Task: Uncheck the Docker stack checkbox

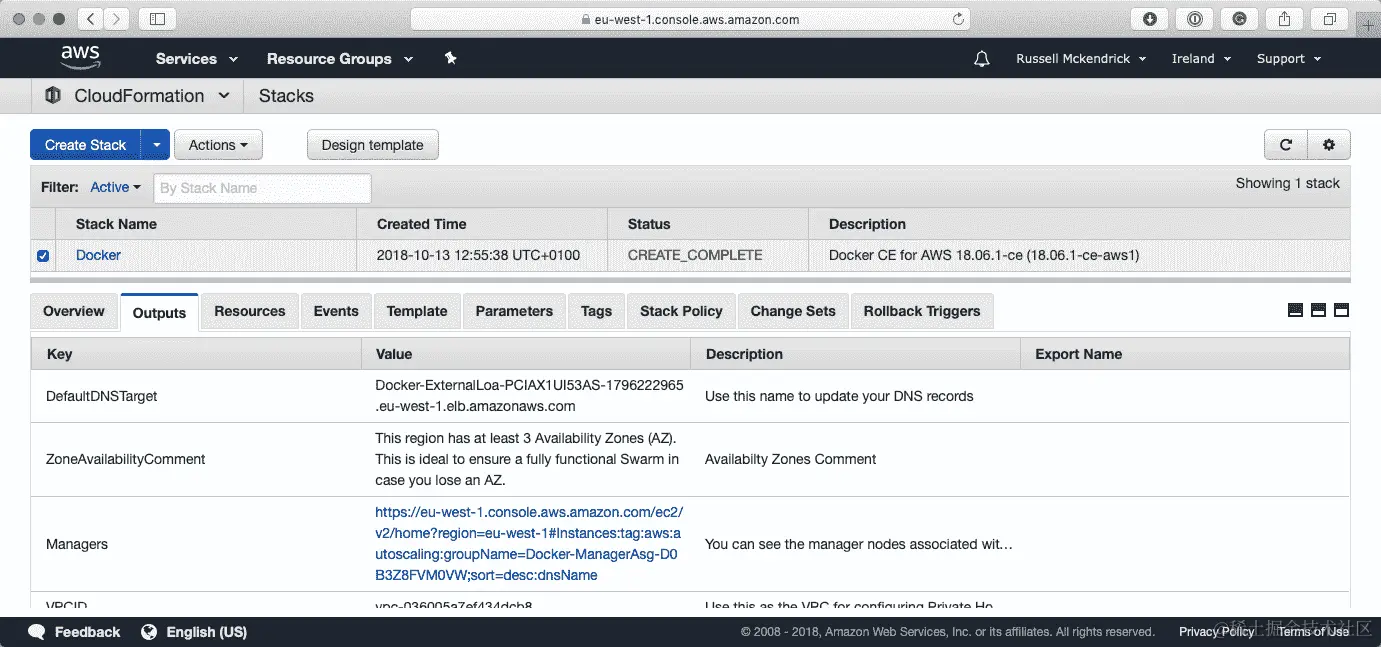Action: point(43,256)
